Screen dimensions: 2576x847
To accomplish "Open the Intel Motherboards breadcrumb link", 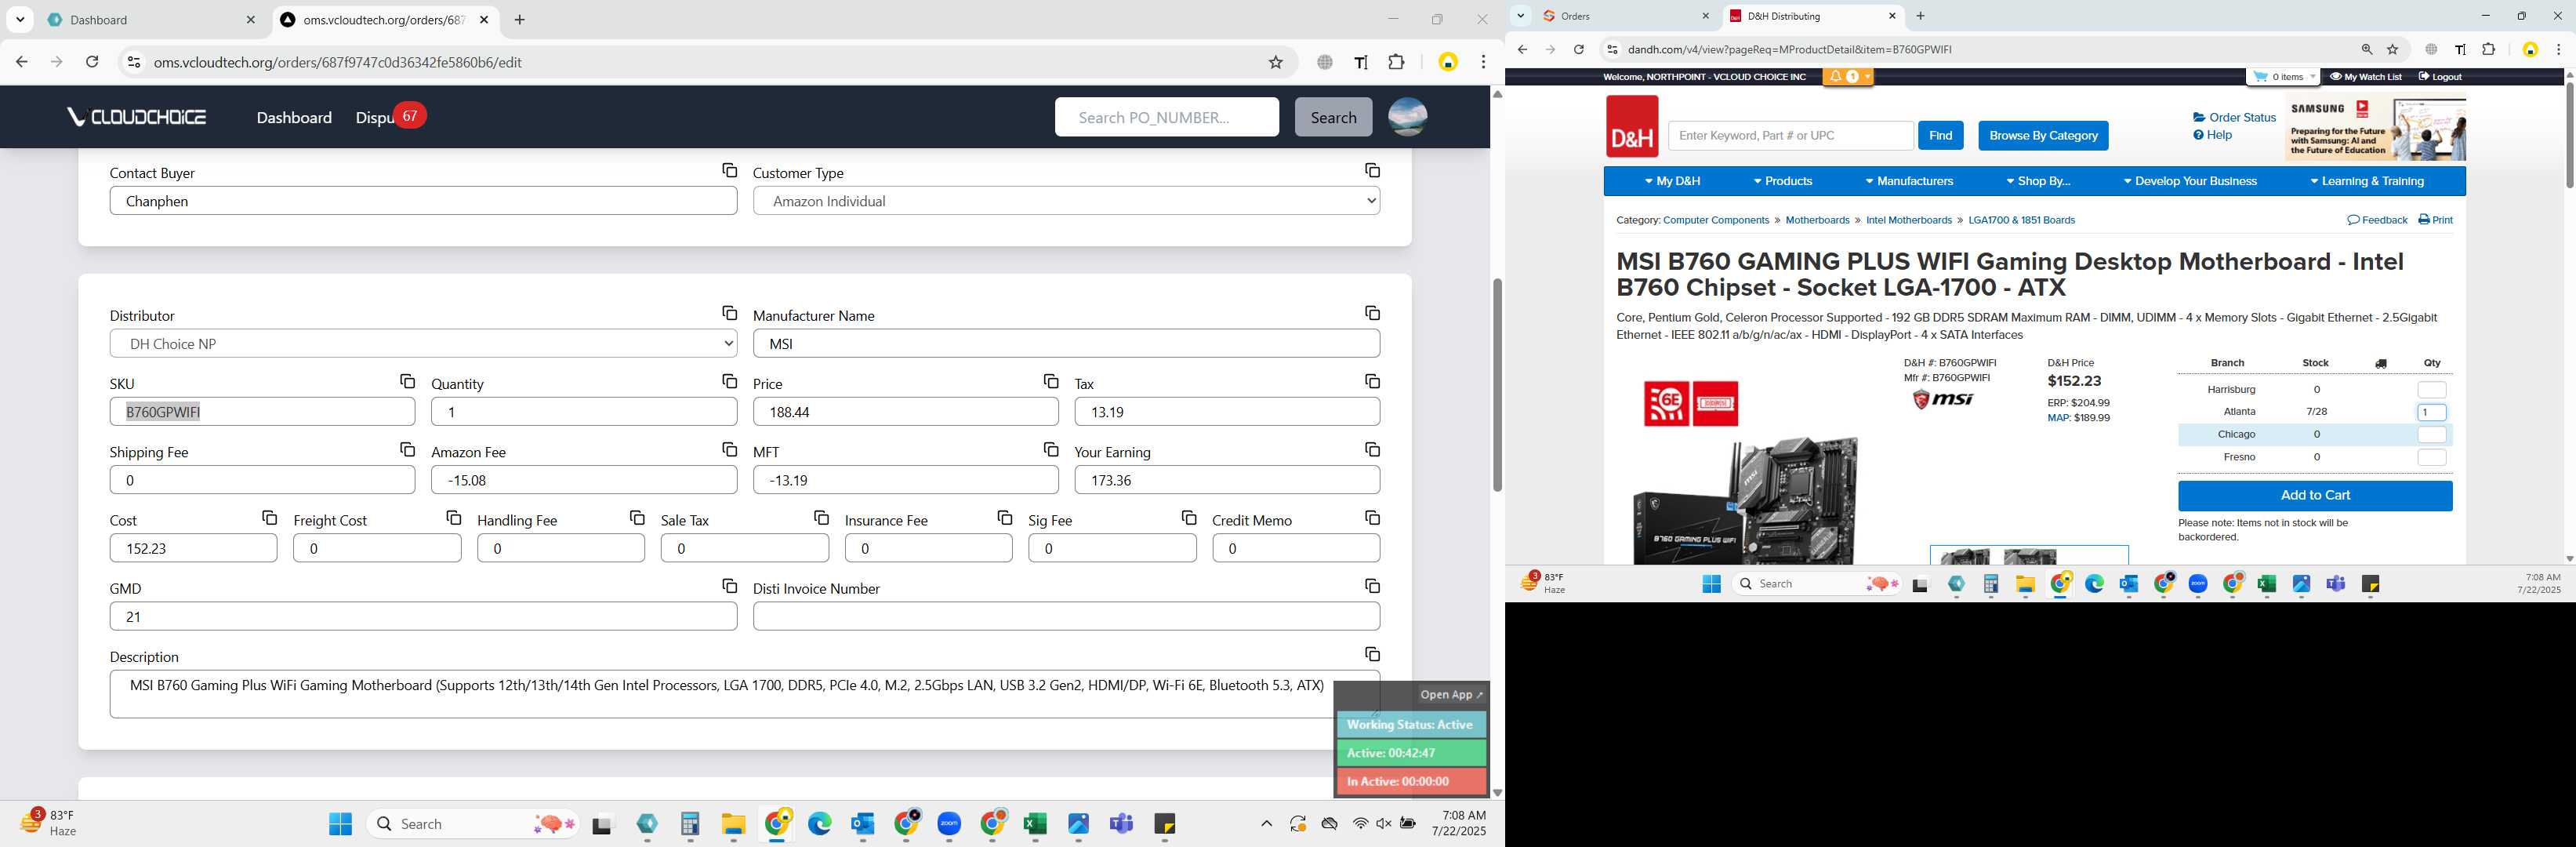I will click(1908, 220).
